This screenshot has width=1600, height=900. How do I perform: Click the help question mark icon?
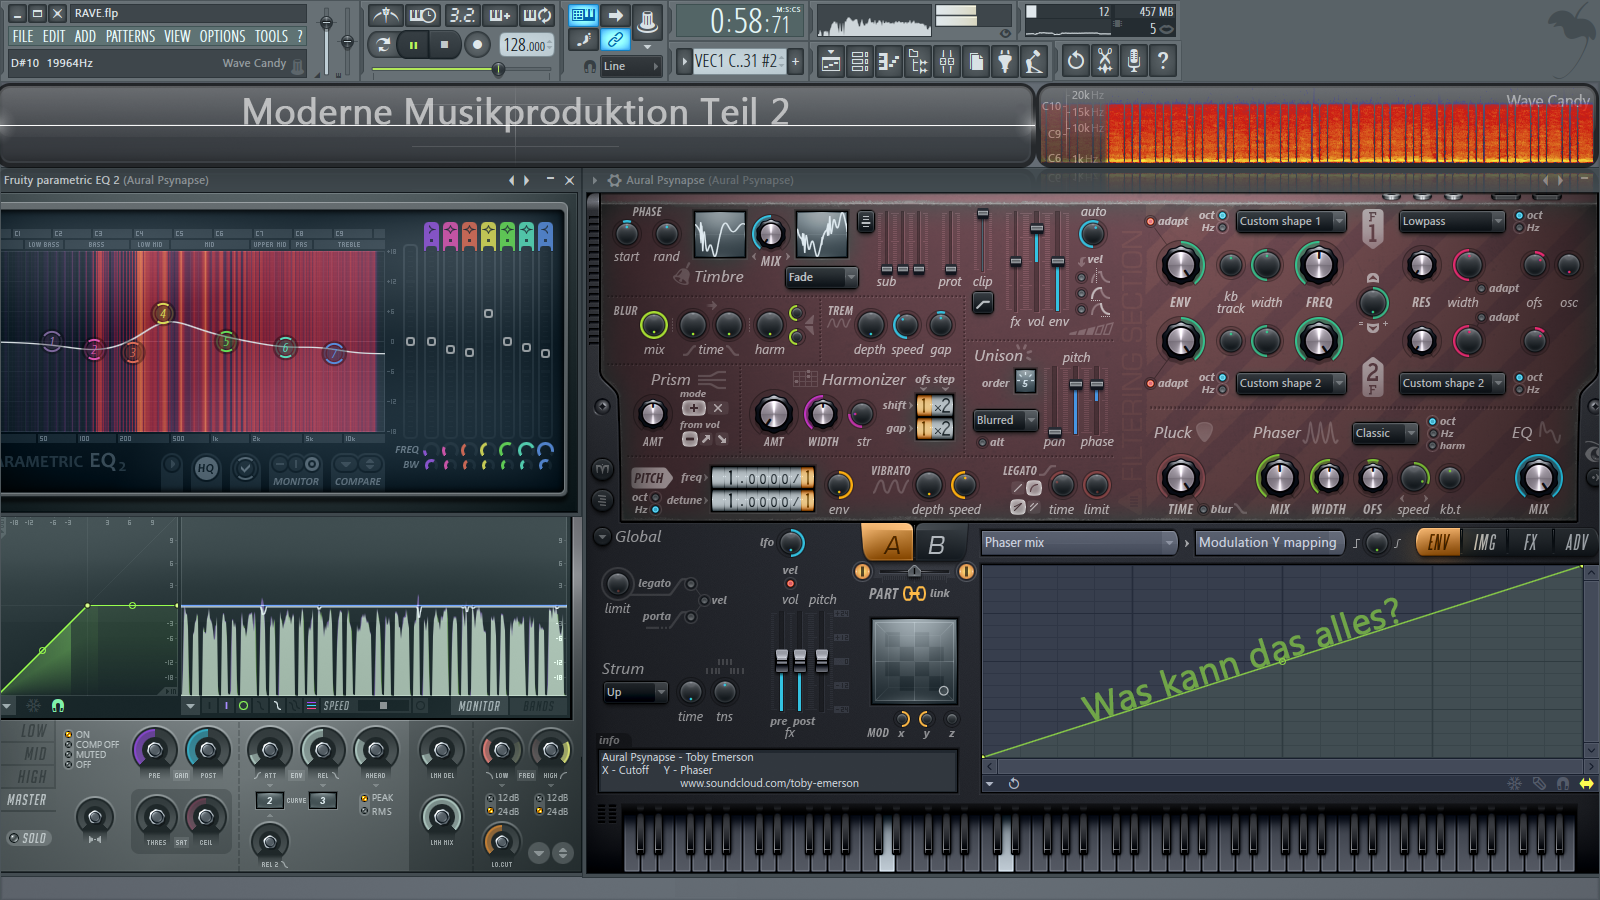point(1163,62)
